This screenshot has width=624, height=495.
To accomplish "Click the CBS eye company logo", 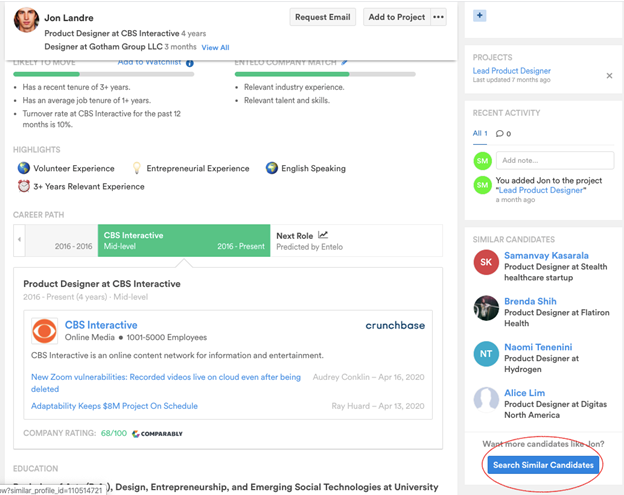I will [x=44, y=331].
